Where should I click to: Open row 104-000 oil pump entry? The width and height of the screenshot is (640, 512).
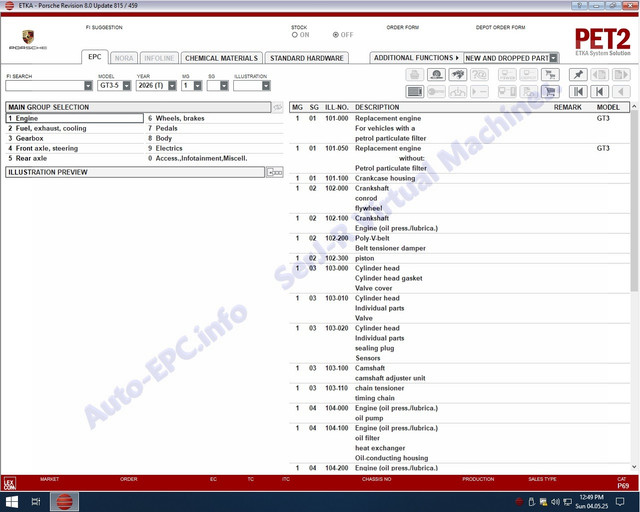pyautogui.click(x=460, y=413)
